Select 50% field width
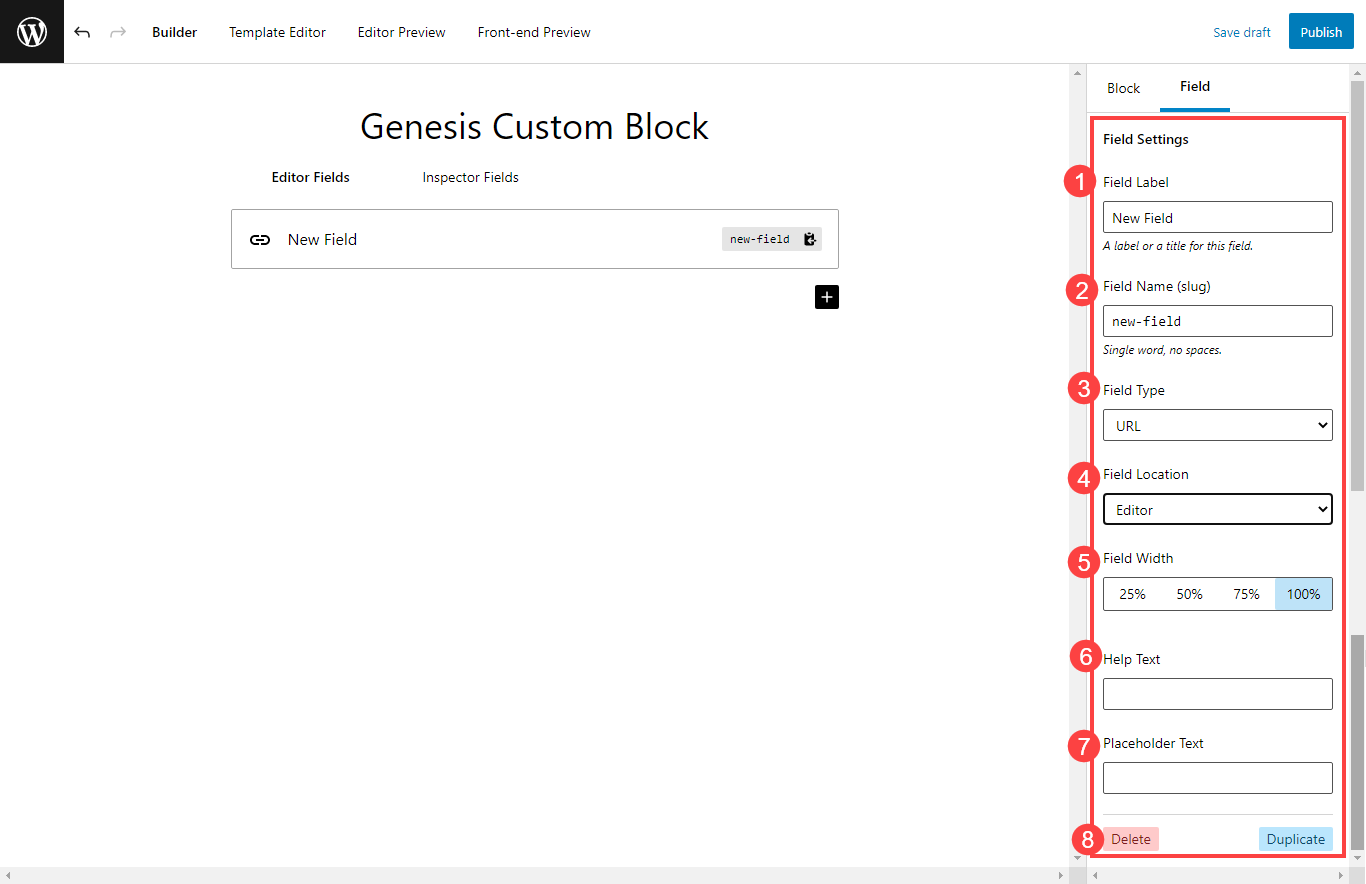Screen dimensions: 1366x884 1189,593
